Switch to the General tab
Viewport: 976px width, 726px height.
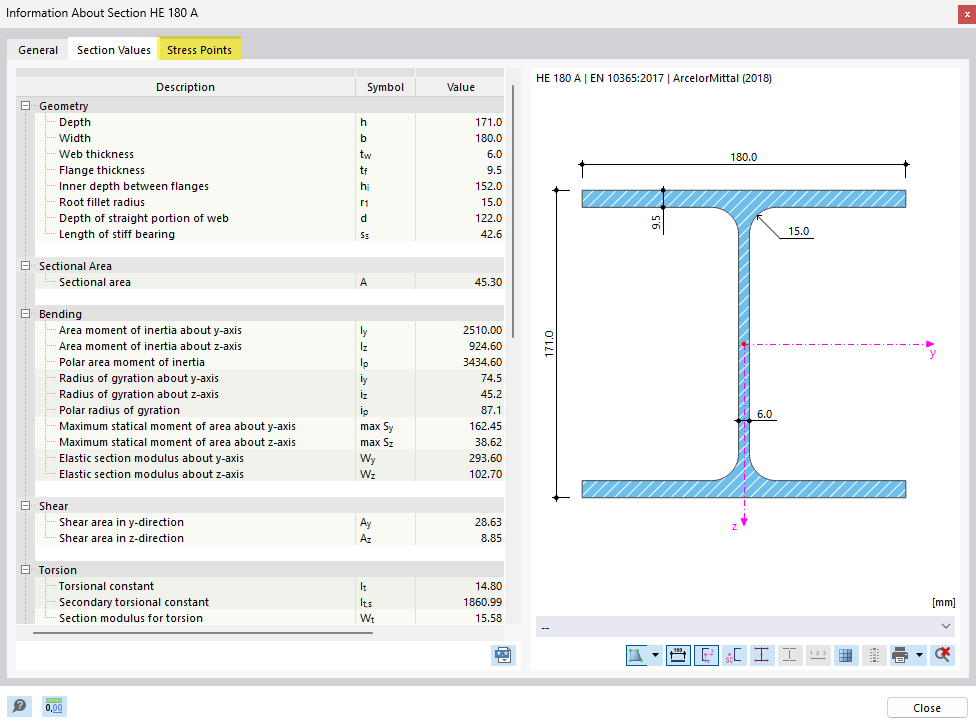click(x=38, y=50)
